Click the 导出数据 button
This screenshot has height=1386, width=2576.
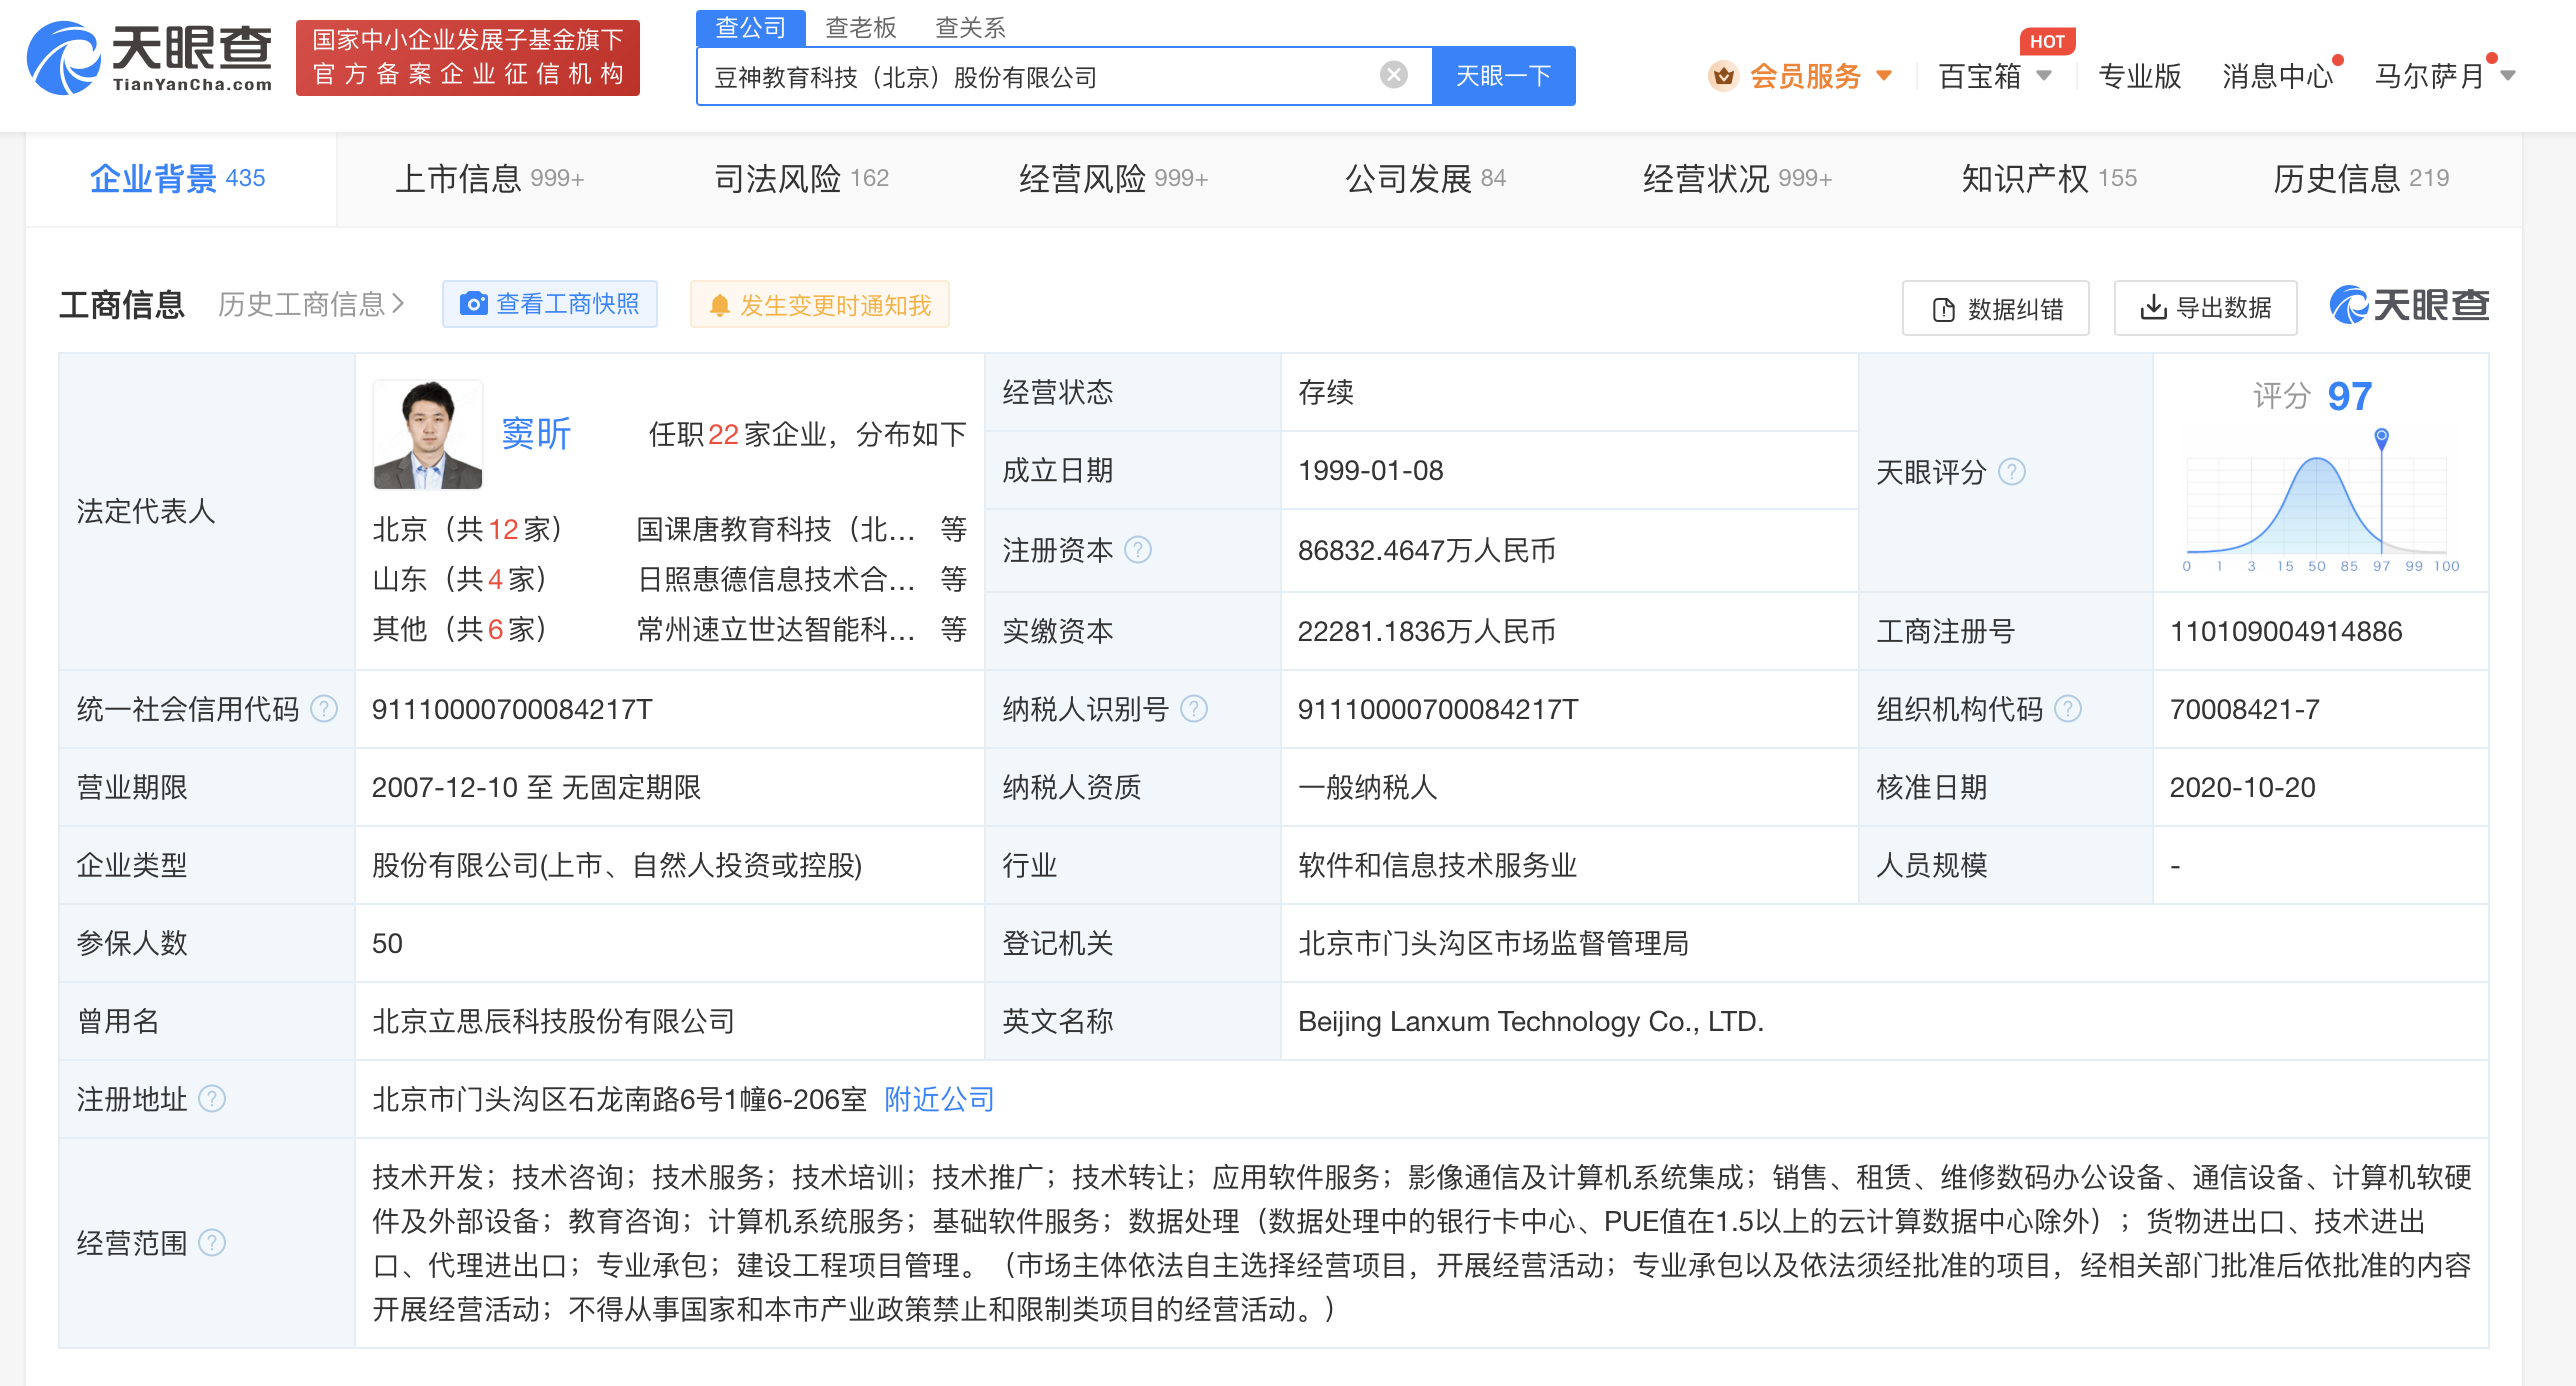click(2205, 308)
